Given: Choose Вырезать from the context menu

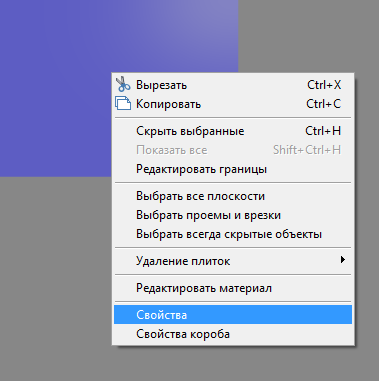Looking at the screenshot, I should point(233,85).
